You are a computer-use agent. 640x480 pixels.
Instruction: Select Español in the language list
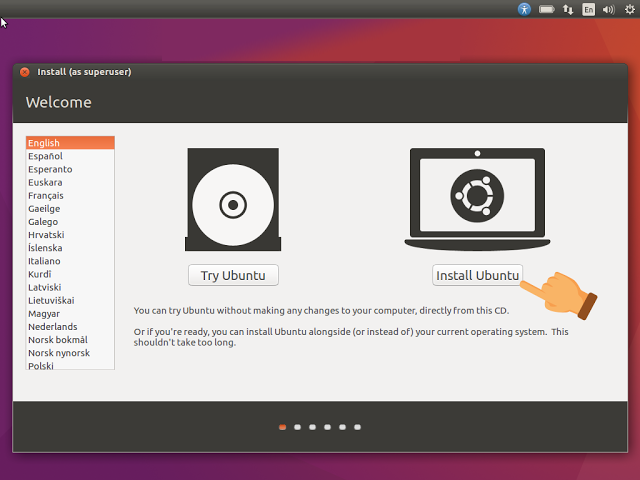(x=70, y=156)
